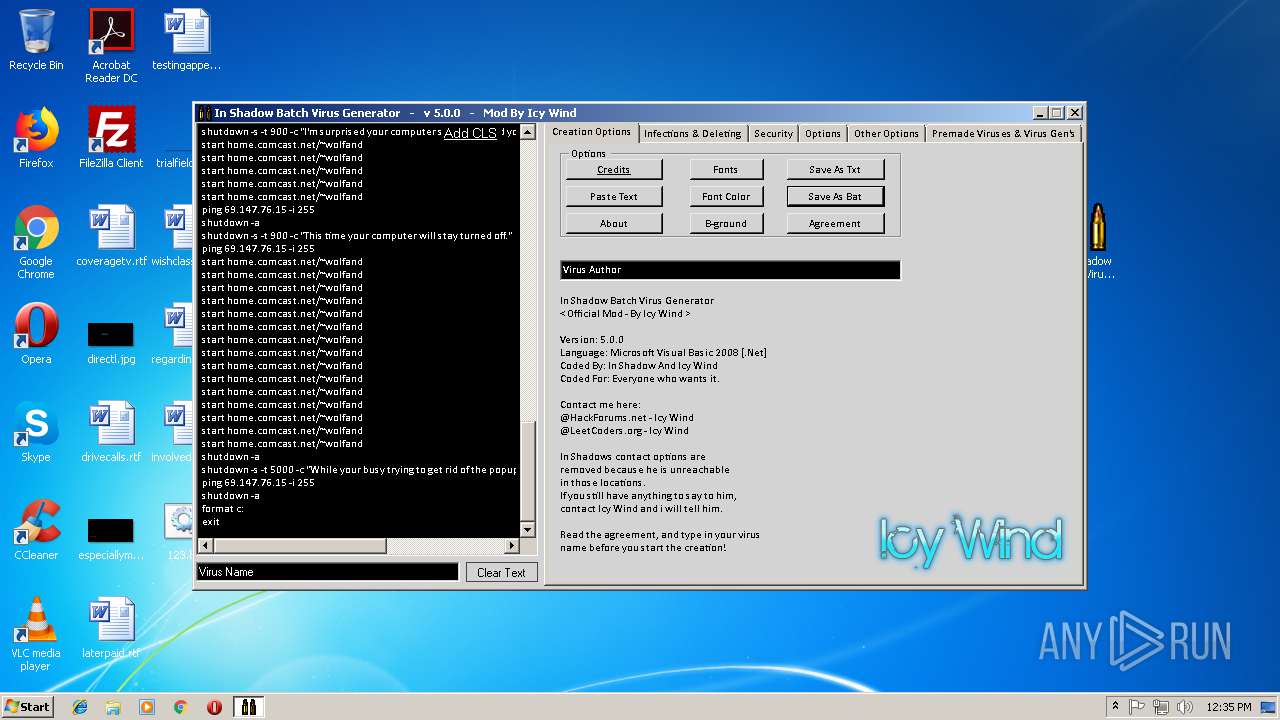Open the network tray icon

[1161, 707]
